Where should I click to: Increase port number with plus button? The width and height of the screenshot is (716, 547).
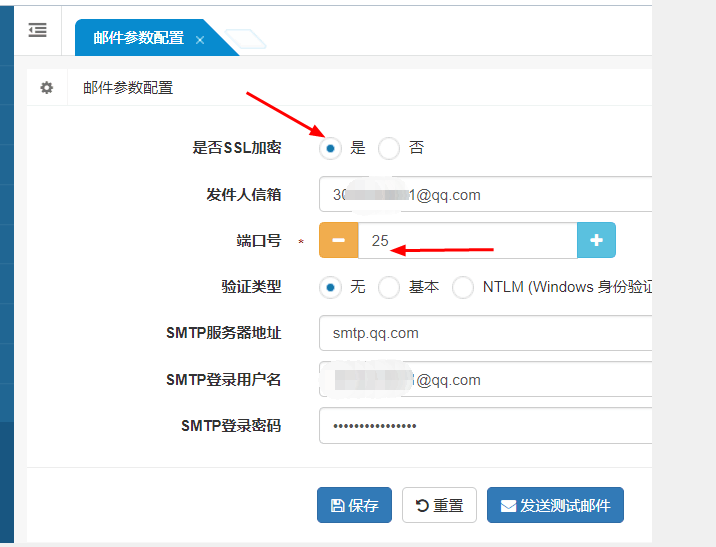pos(596,240)
